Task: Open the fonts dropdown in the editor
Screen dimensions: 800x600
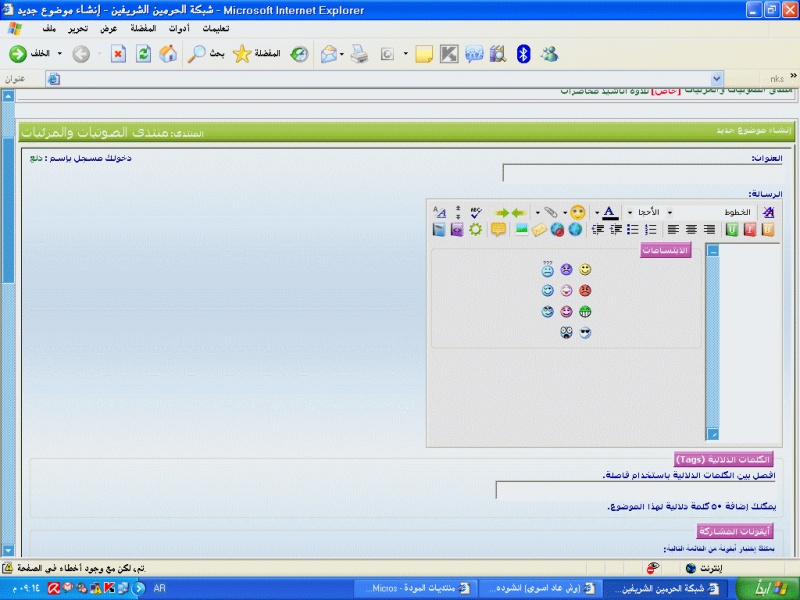Action: coord(718,213)
